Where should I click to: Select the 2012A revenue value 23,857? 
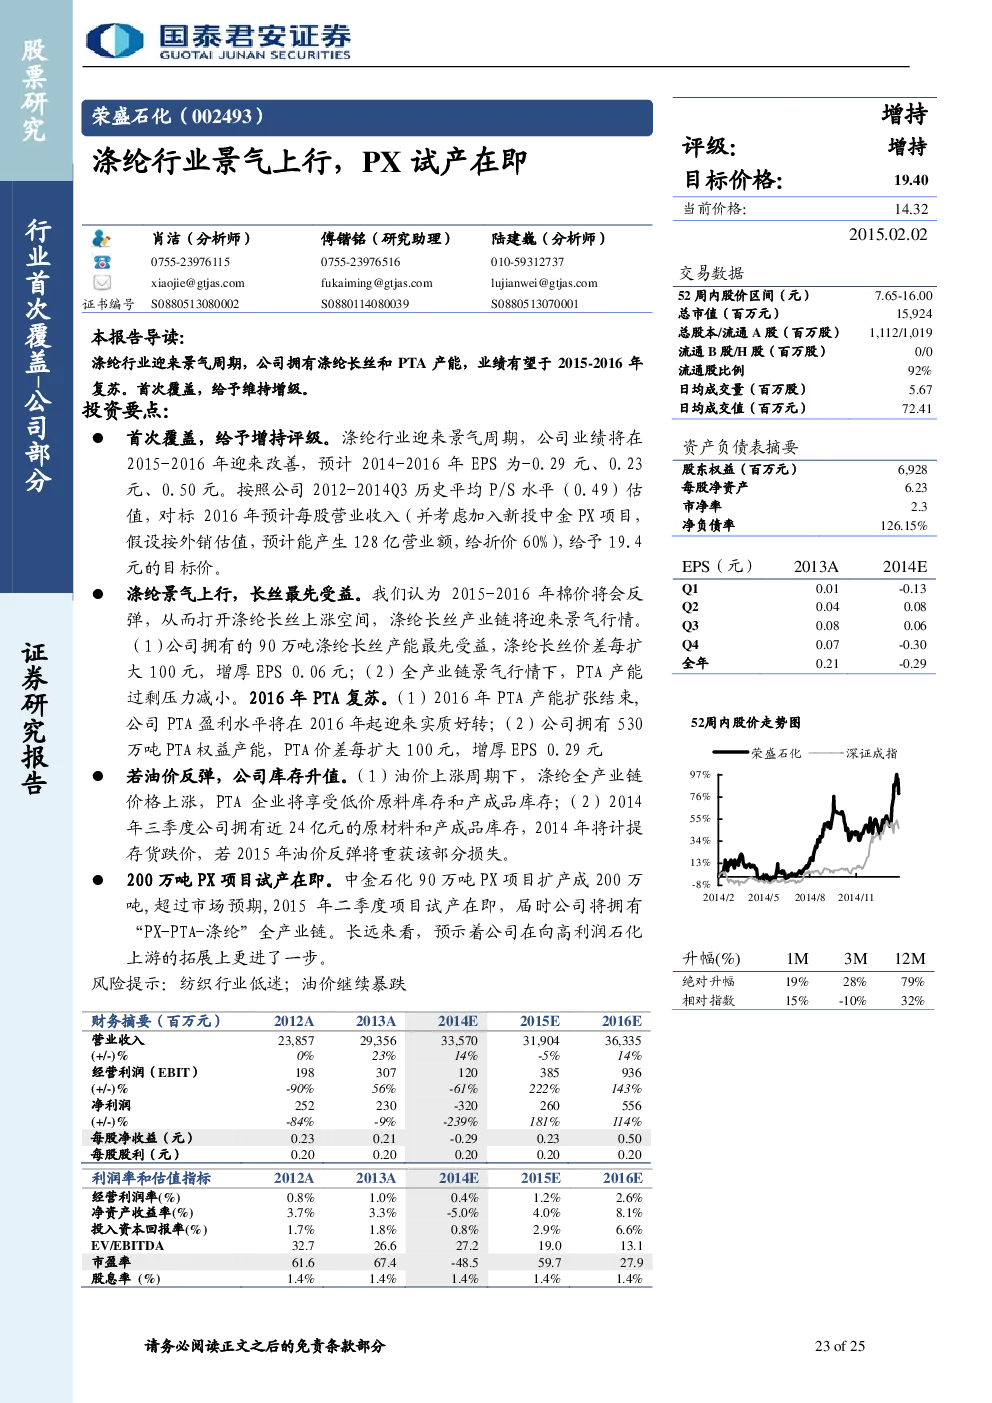coord(296,1041)
